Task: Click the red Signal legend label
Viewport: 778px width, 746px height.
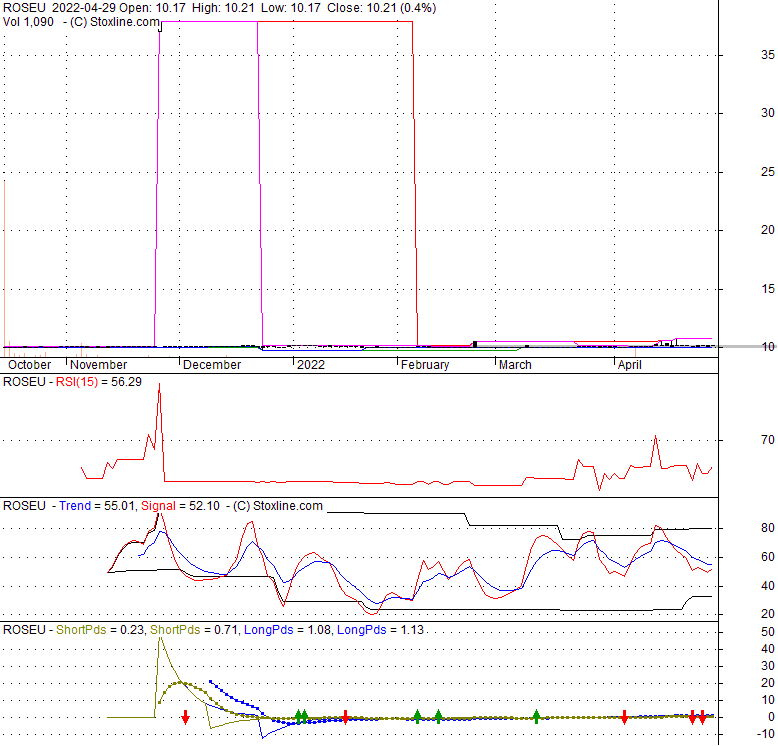Action: click(x=158, y=506)
